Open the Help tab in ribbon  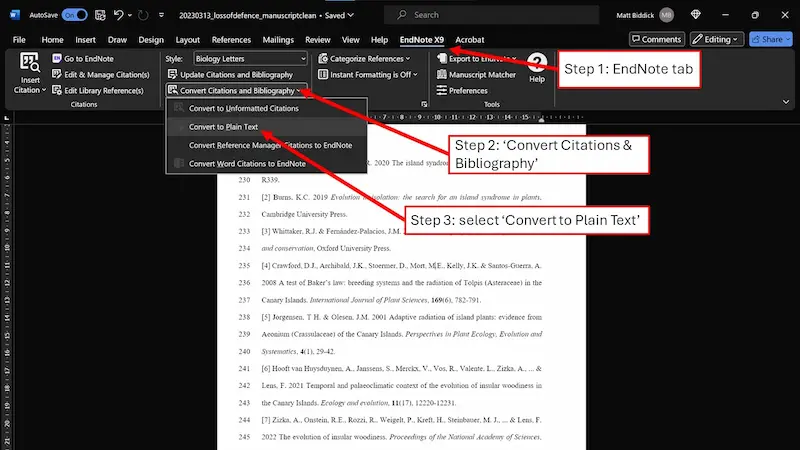tap(379, 40)
